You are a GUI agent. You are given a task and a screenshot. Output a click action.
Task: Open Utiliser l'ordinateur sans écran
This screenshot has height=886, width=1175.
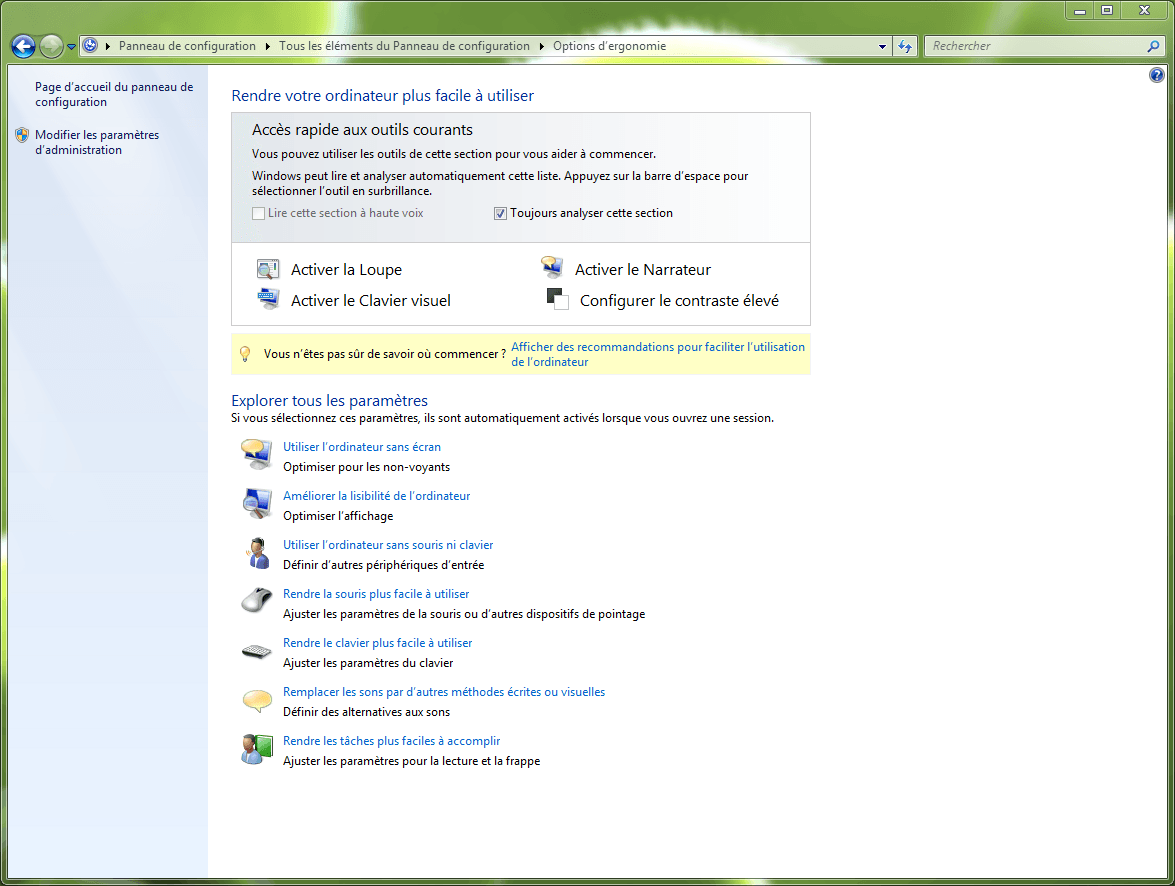point(362,447)
